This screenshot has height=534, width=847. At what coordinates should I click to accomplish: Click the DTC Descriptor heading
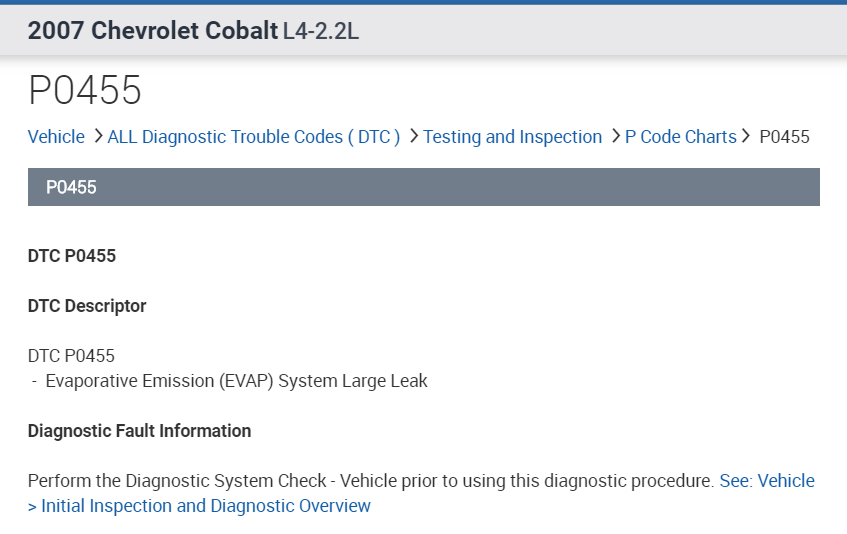pos(87,306)
